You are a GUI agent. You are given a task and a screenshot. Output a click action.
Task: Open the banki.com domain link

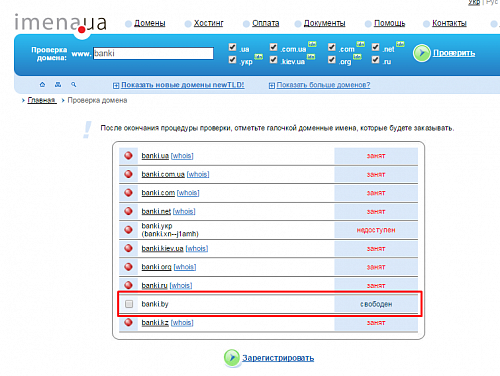158,193
